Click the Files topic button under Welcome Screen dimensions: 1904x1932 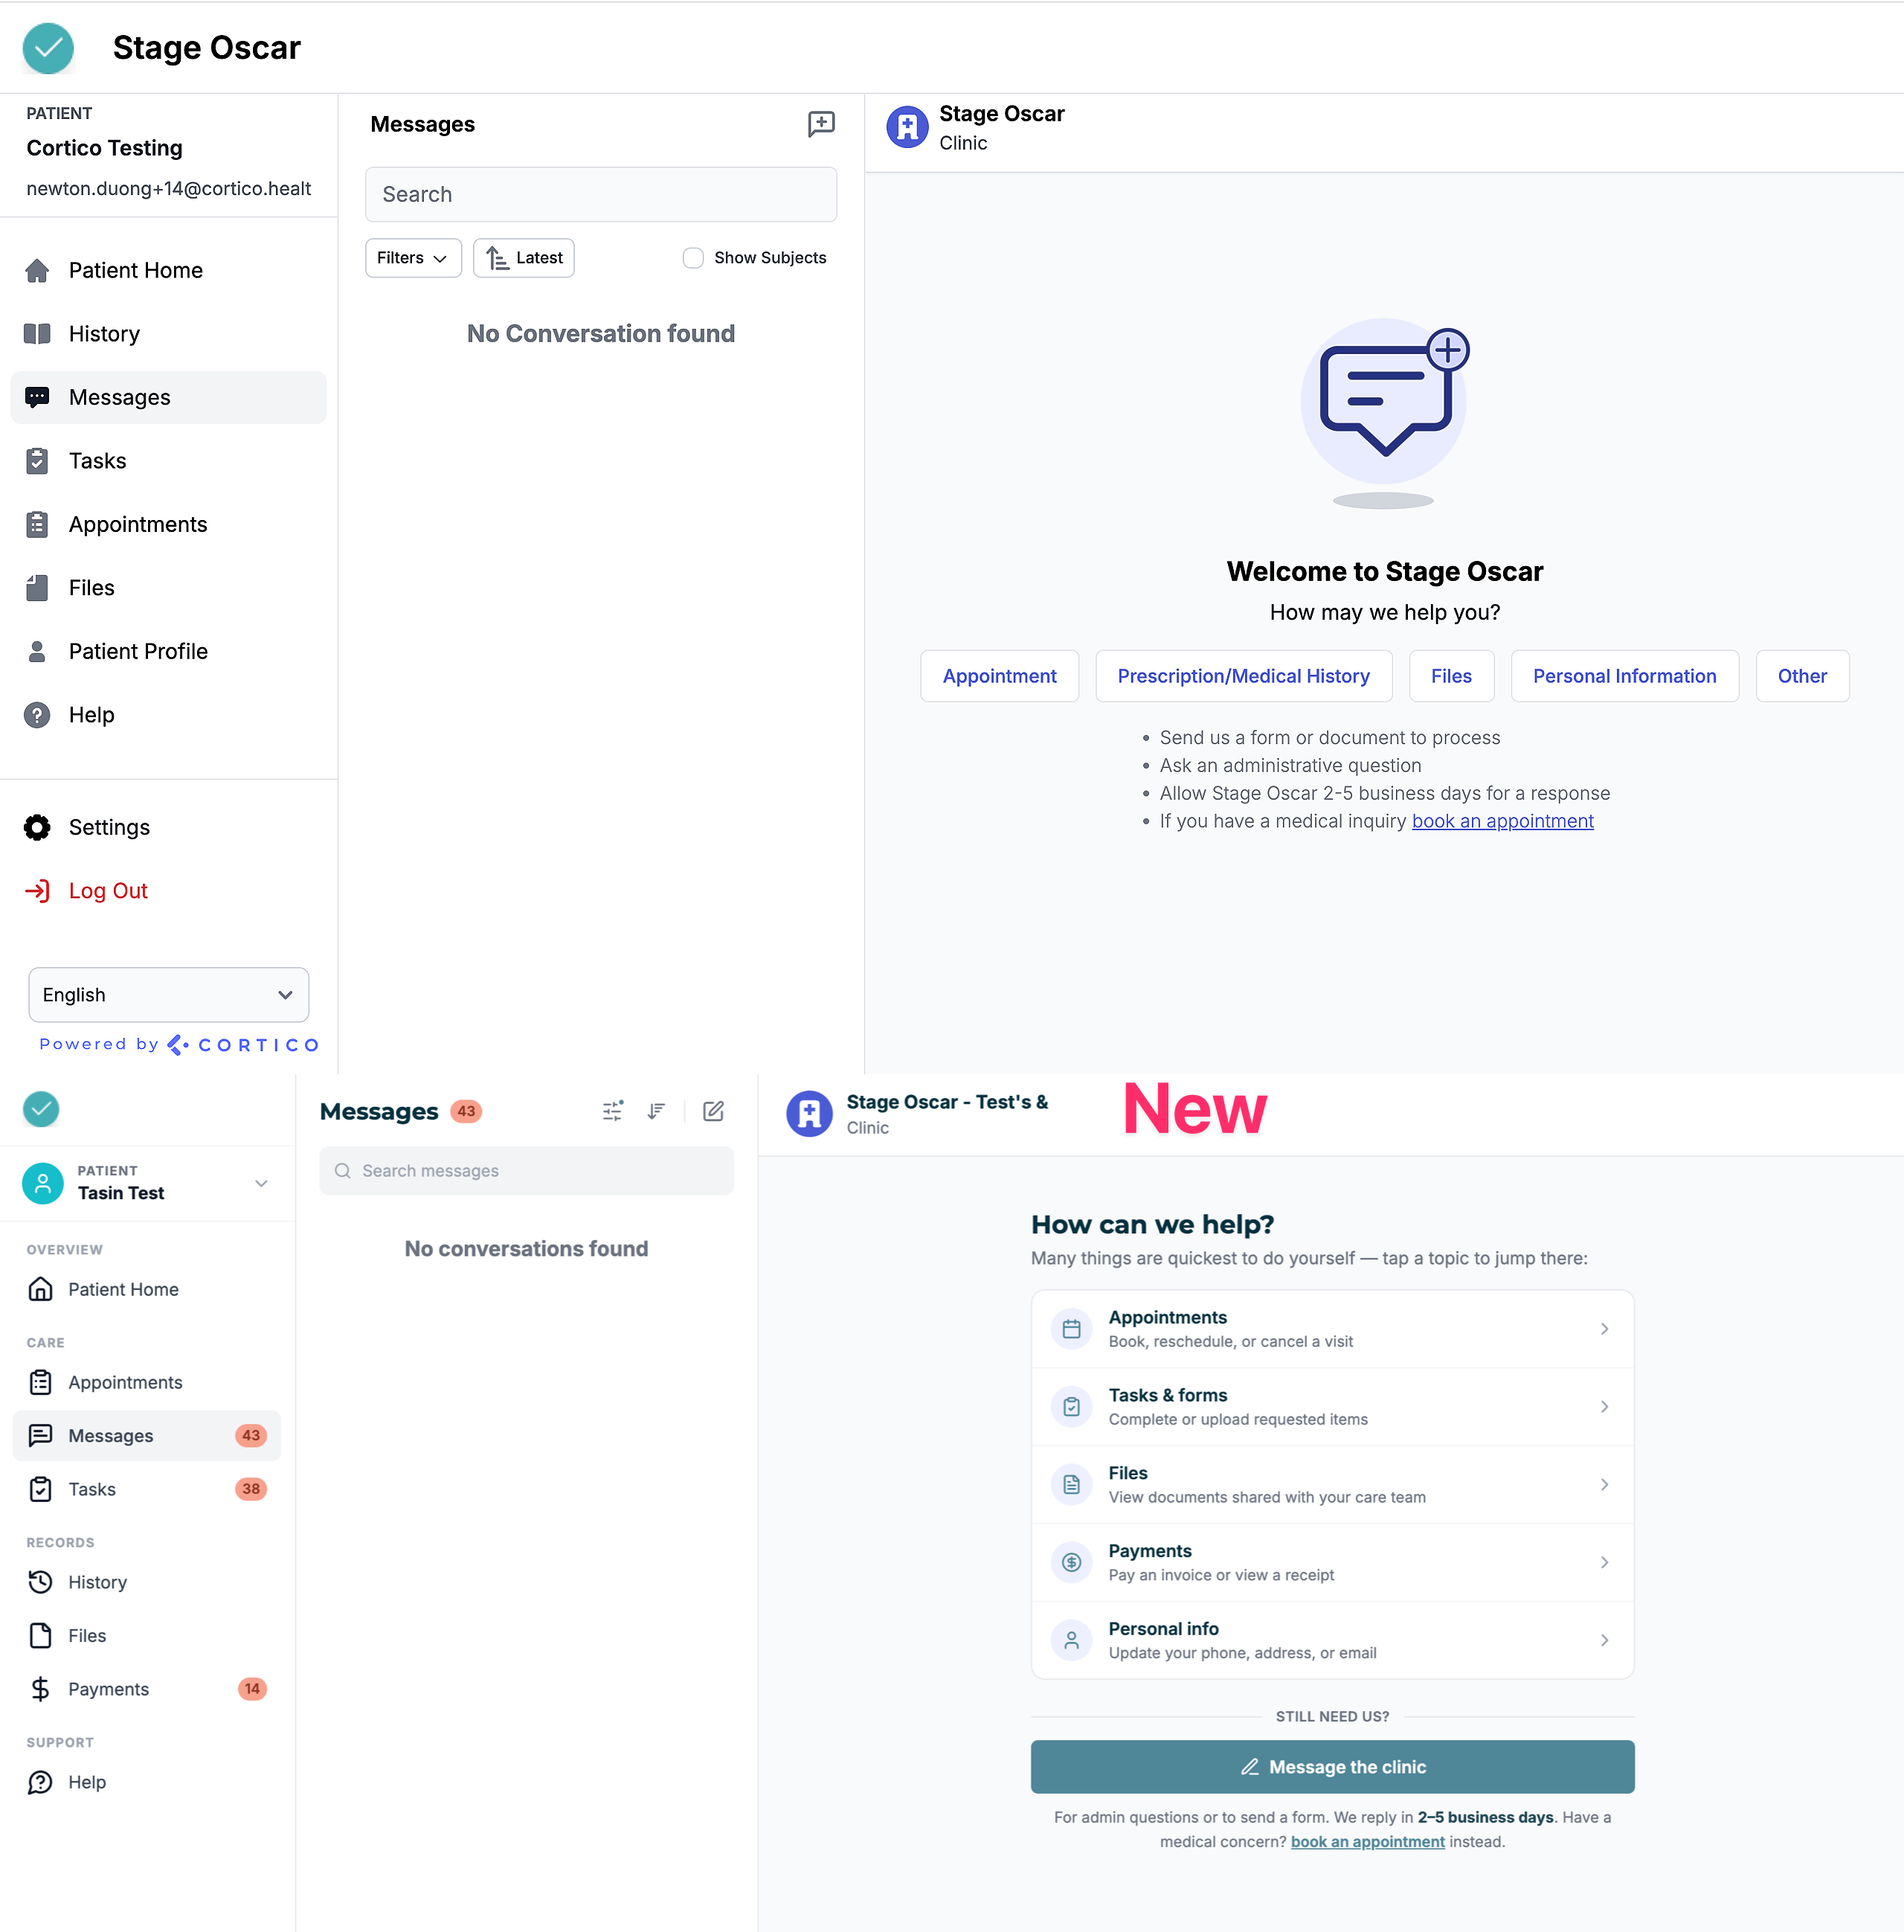[1451, 676]
